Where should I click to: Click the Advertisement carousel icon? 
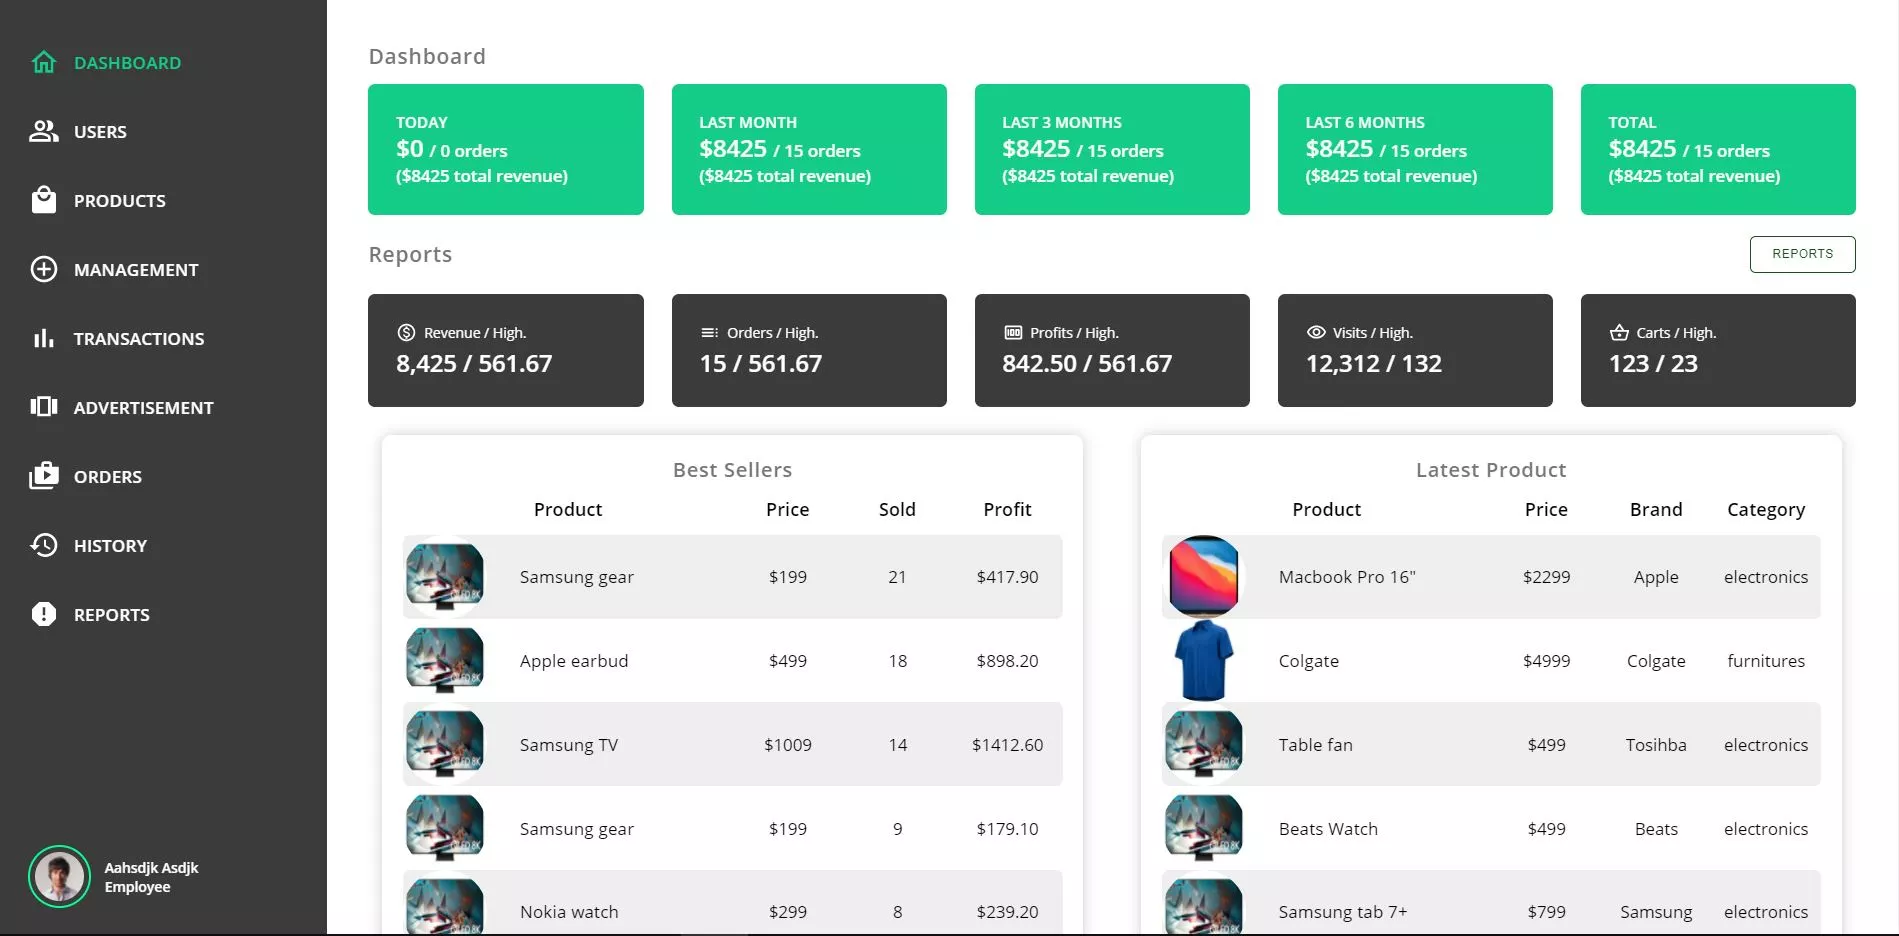[x=44, y=407]
